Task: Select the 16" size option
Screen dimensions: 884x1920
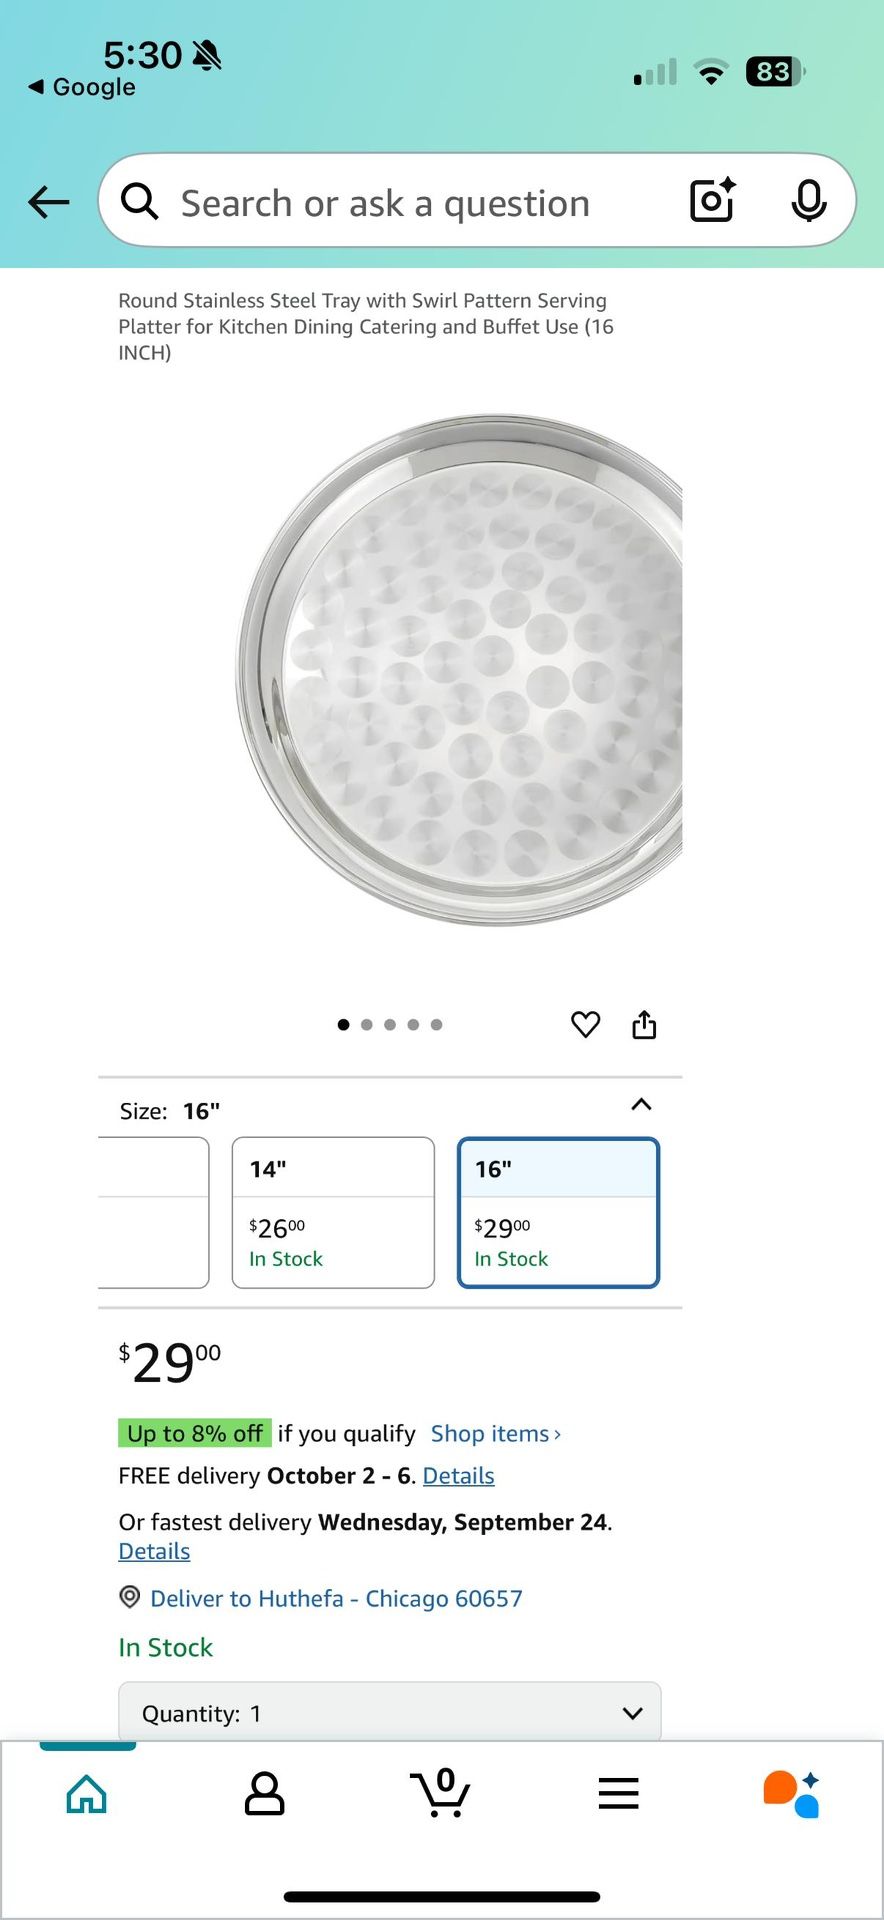Action: (x=559, y=1213)
